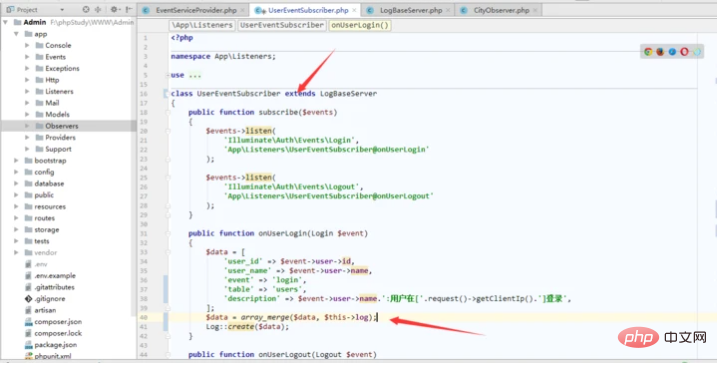Image resolution: width=717 pixels, height=370 pixels.
Task: Click line number 31 in gutter
Action: [144, 233]
